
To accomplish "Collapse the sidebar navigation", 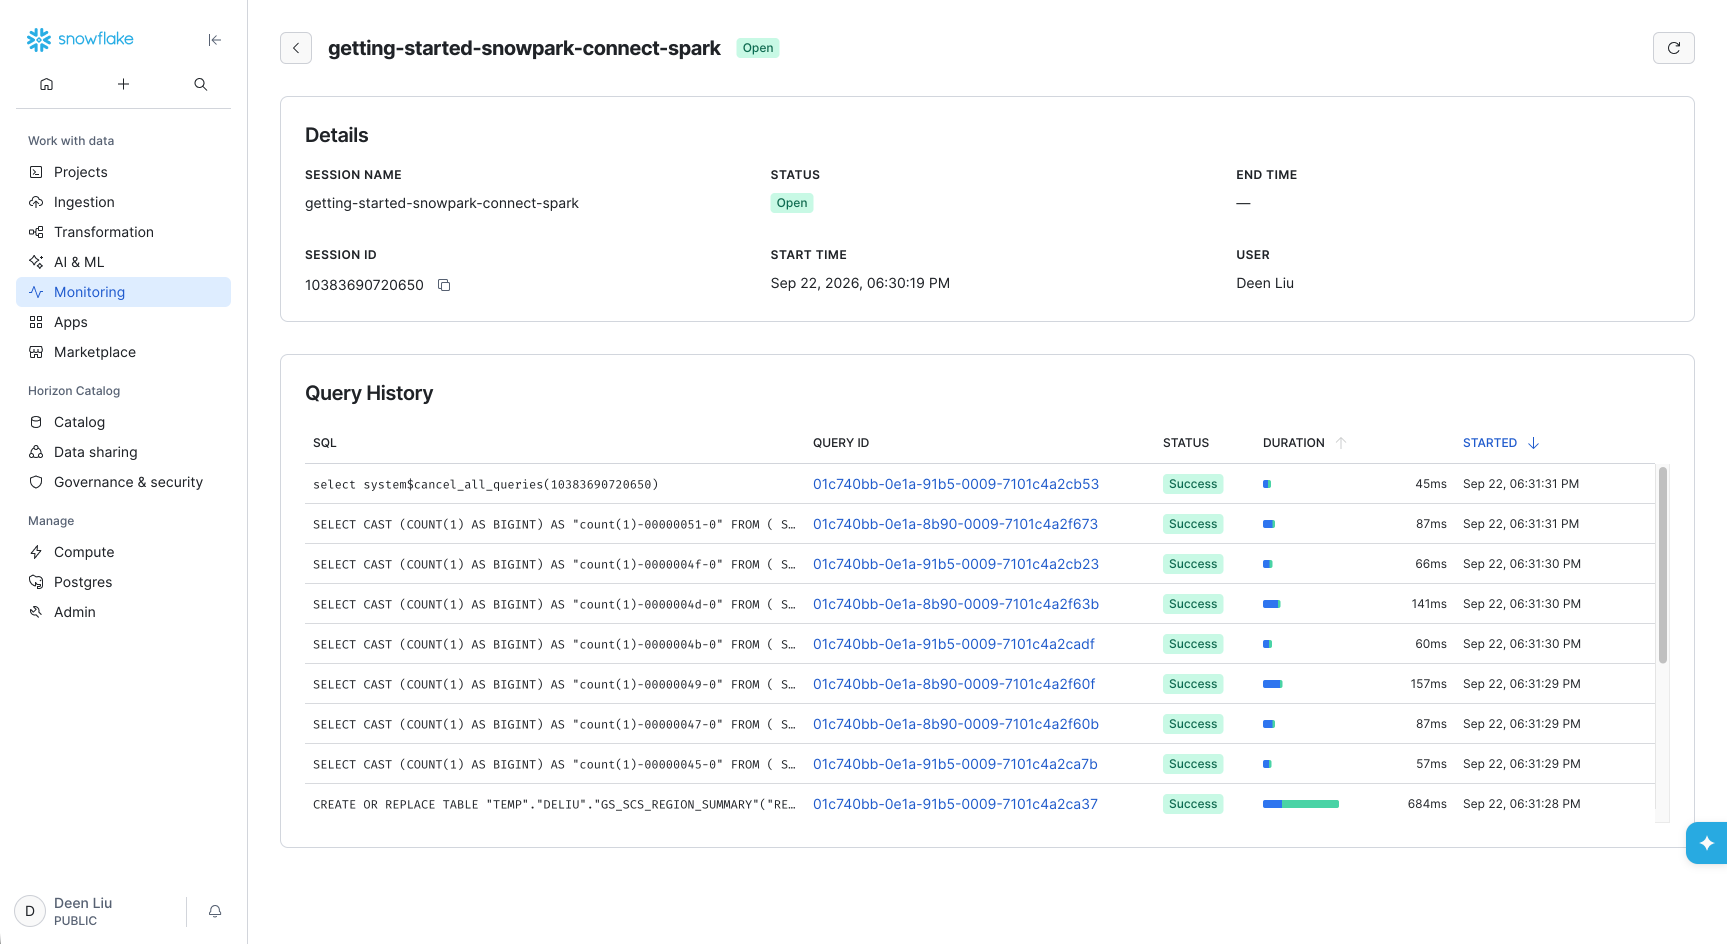I will (214, 40).
